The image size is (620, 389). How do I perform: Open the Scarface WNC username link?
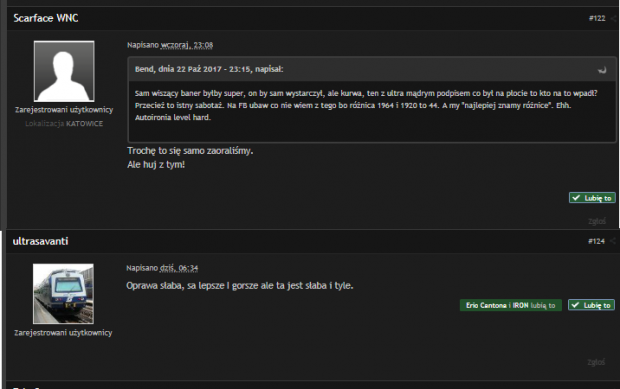(46, 18)
